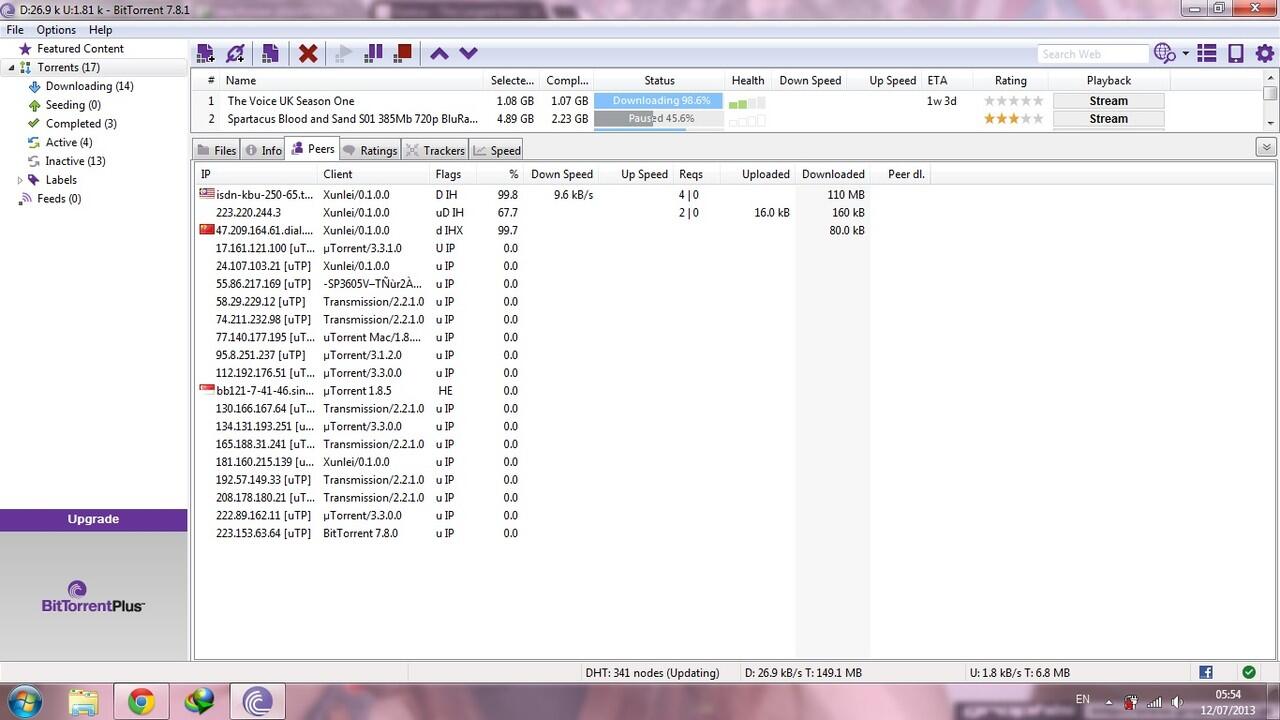Move torrent down in queue
This screenshot has height=720, width=1280.
coord(468,54)
